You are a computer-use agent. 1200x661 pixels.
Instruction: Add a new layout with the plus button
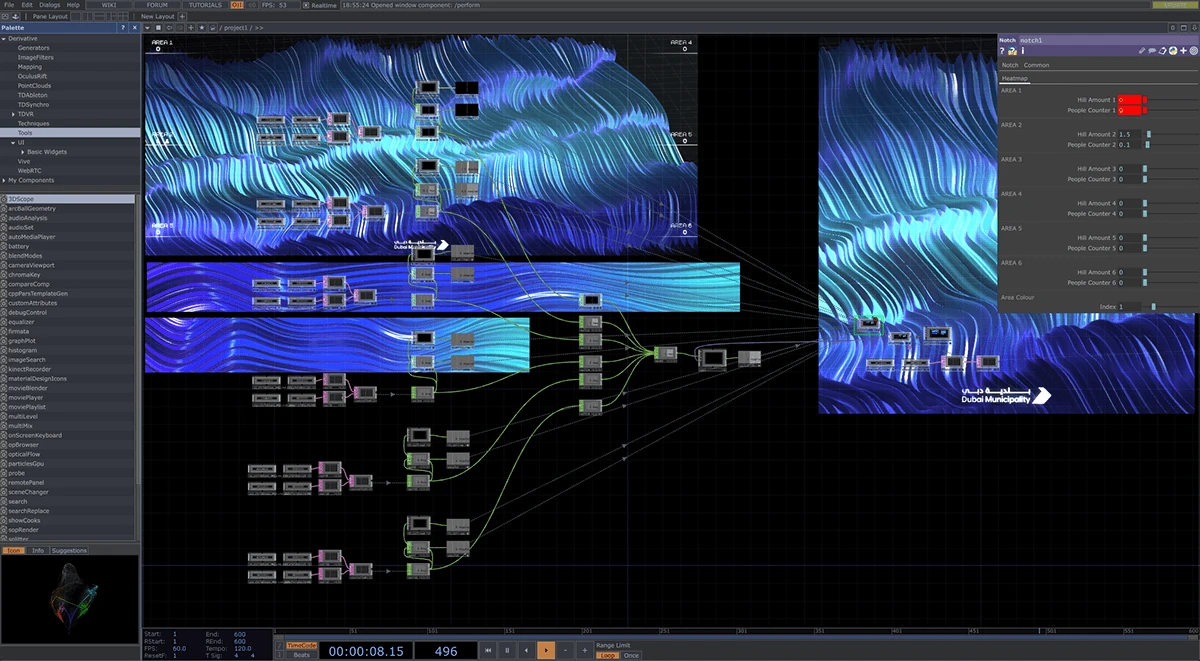182,17
